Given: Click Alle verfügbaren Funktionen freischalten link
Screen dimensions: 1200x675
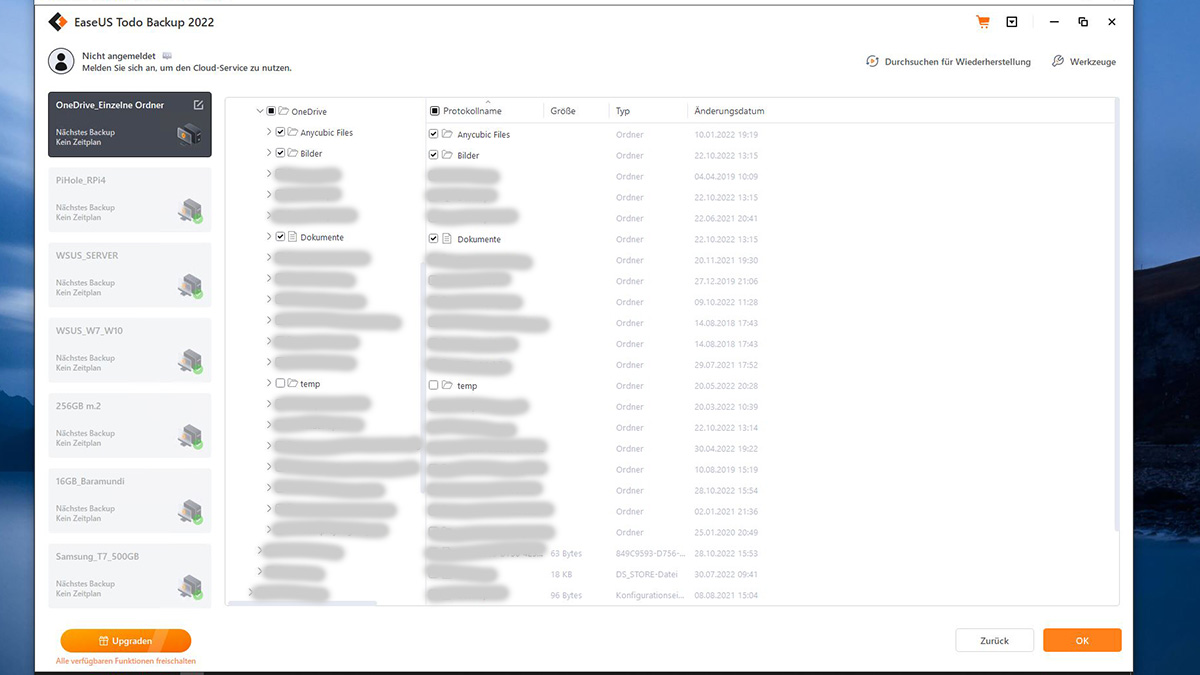Looking at the screenshot, I should 126,661.
